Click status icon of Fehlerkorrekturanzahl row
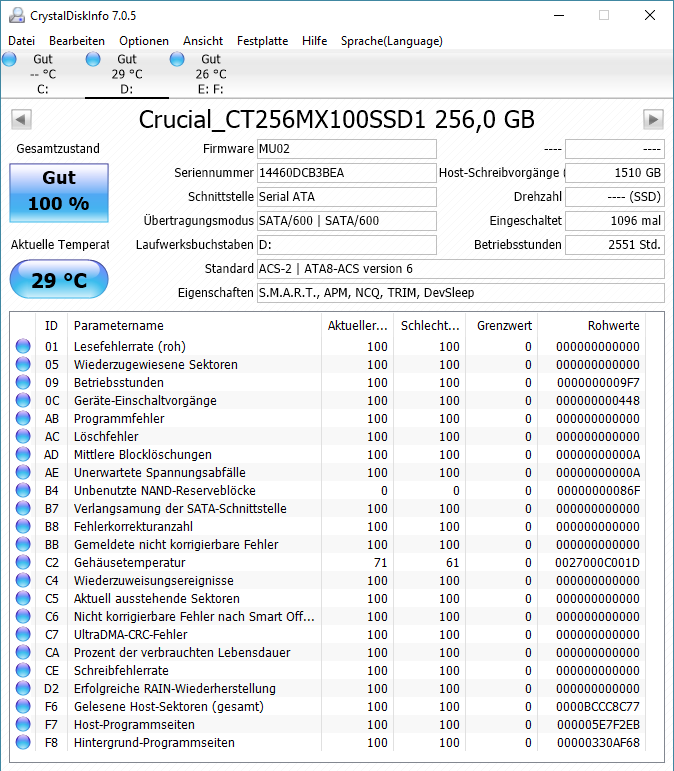674x771 pixels. pos(23,526)
